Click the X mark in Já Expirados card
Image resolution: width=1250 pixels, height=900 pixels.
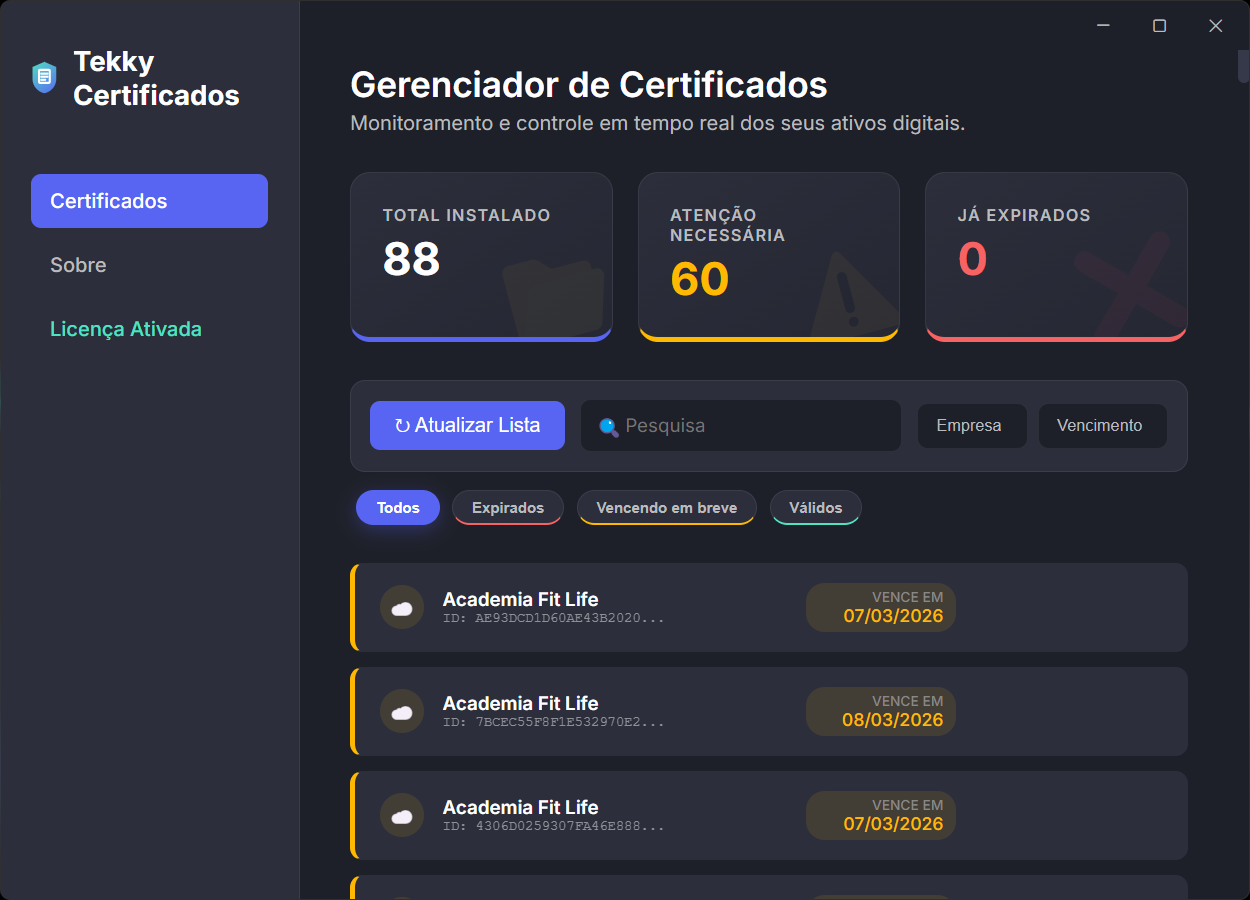pos(1130,285)
